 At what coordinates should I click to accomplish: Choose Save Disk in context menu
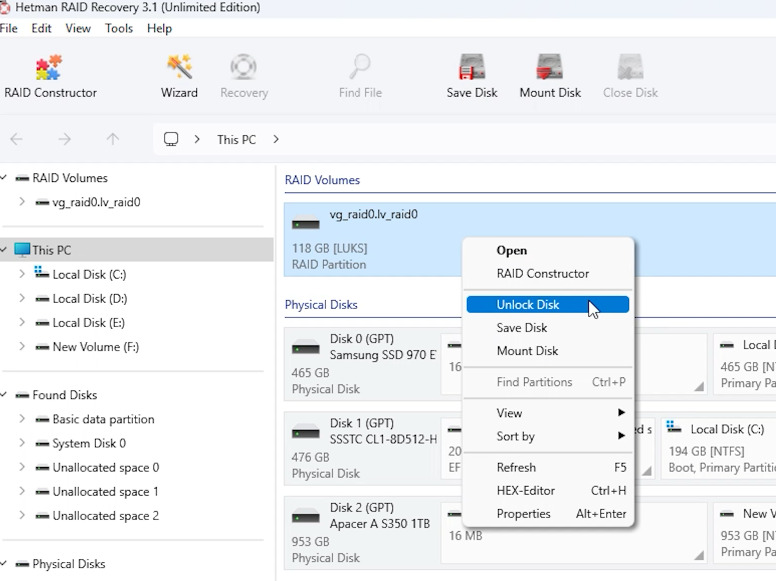click(548, 328)
